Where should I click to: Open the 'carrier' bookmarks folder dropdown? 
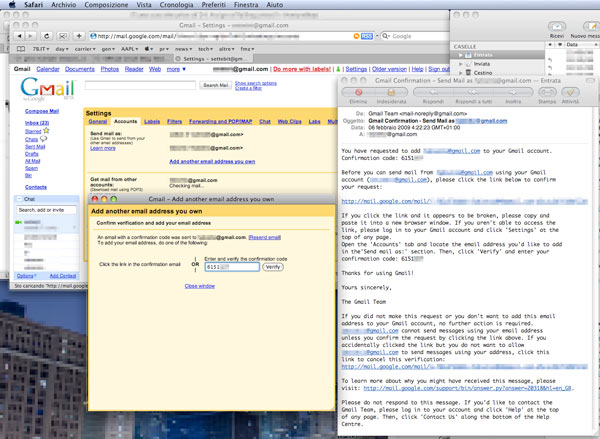point(85,49)
